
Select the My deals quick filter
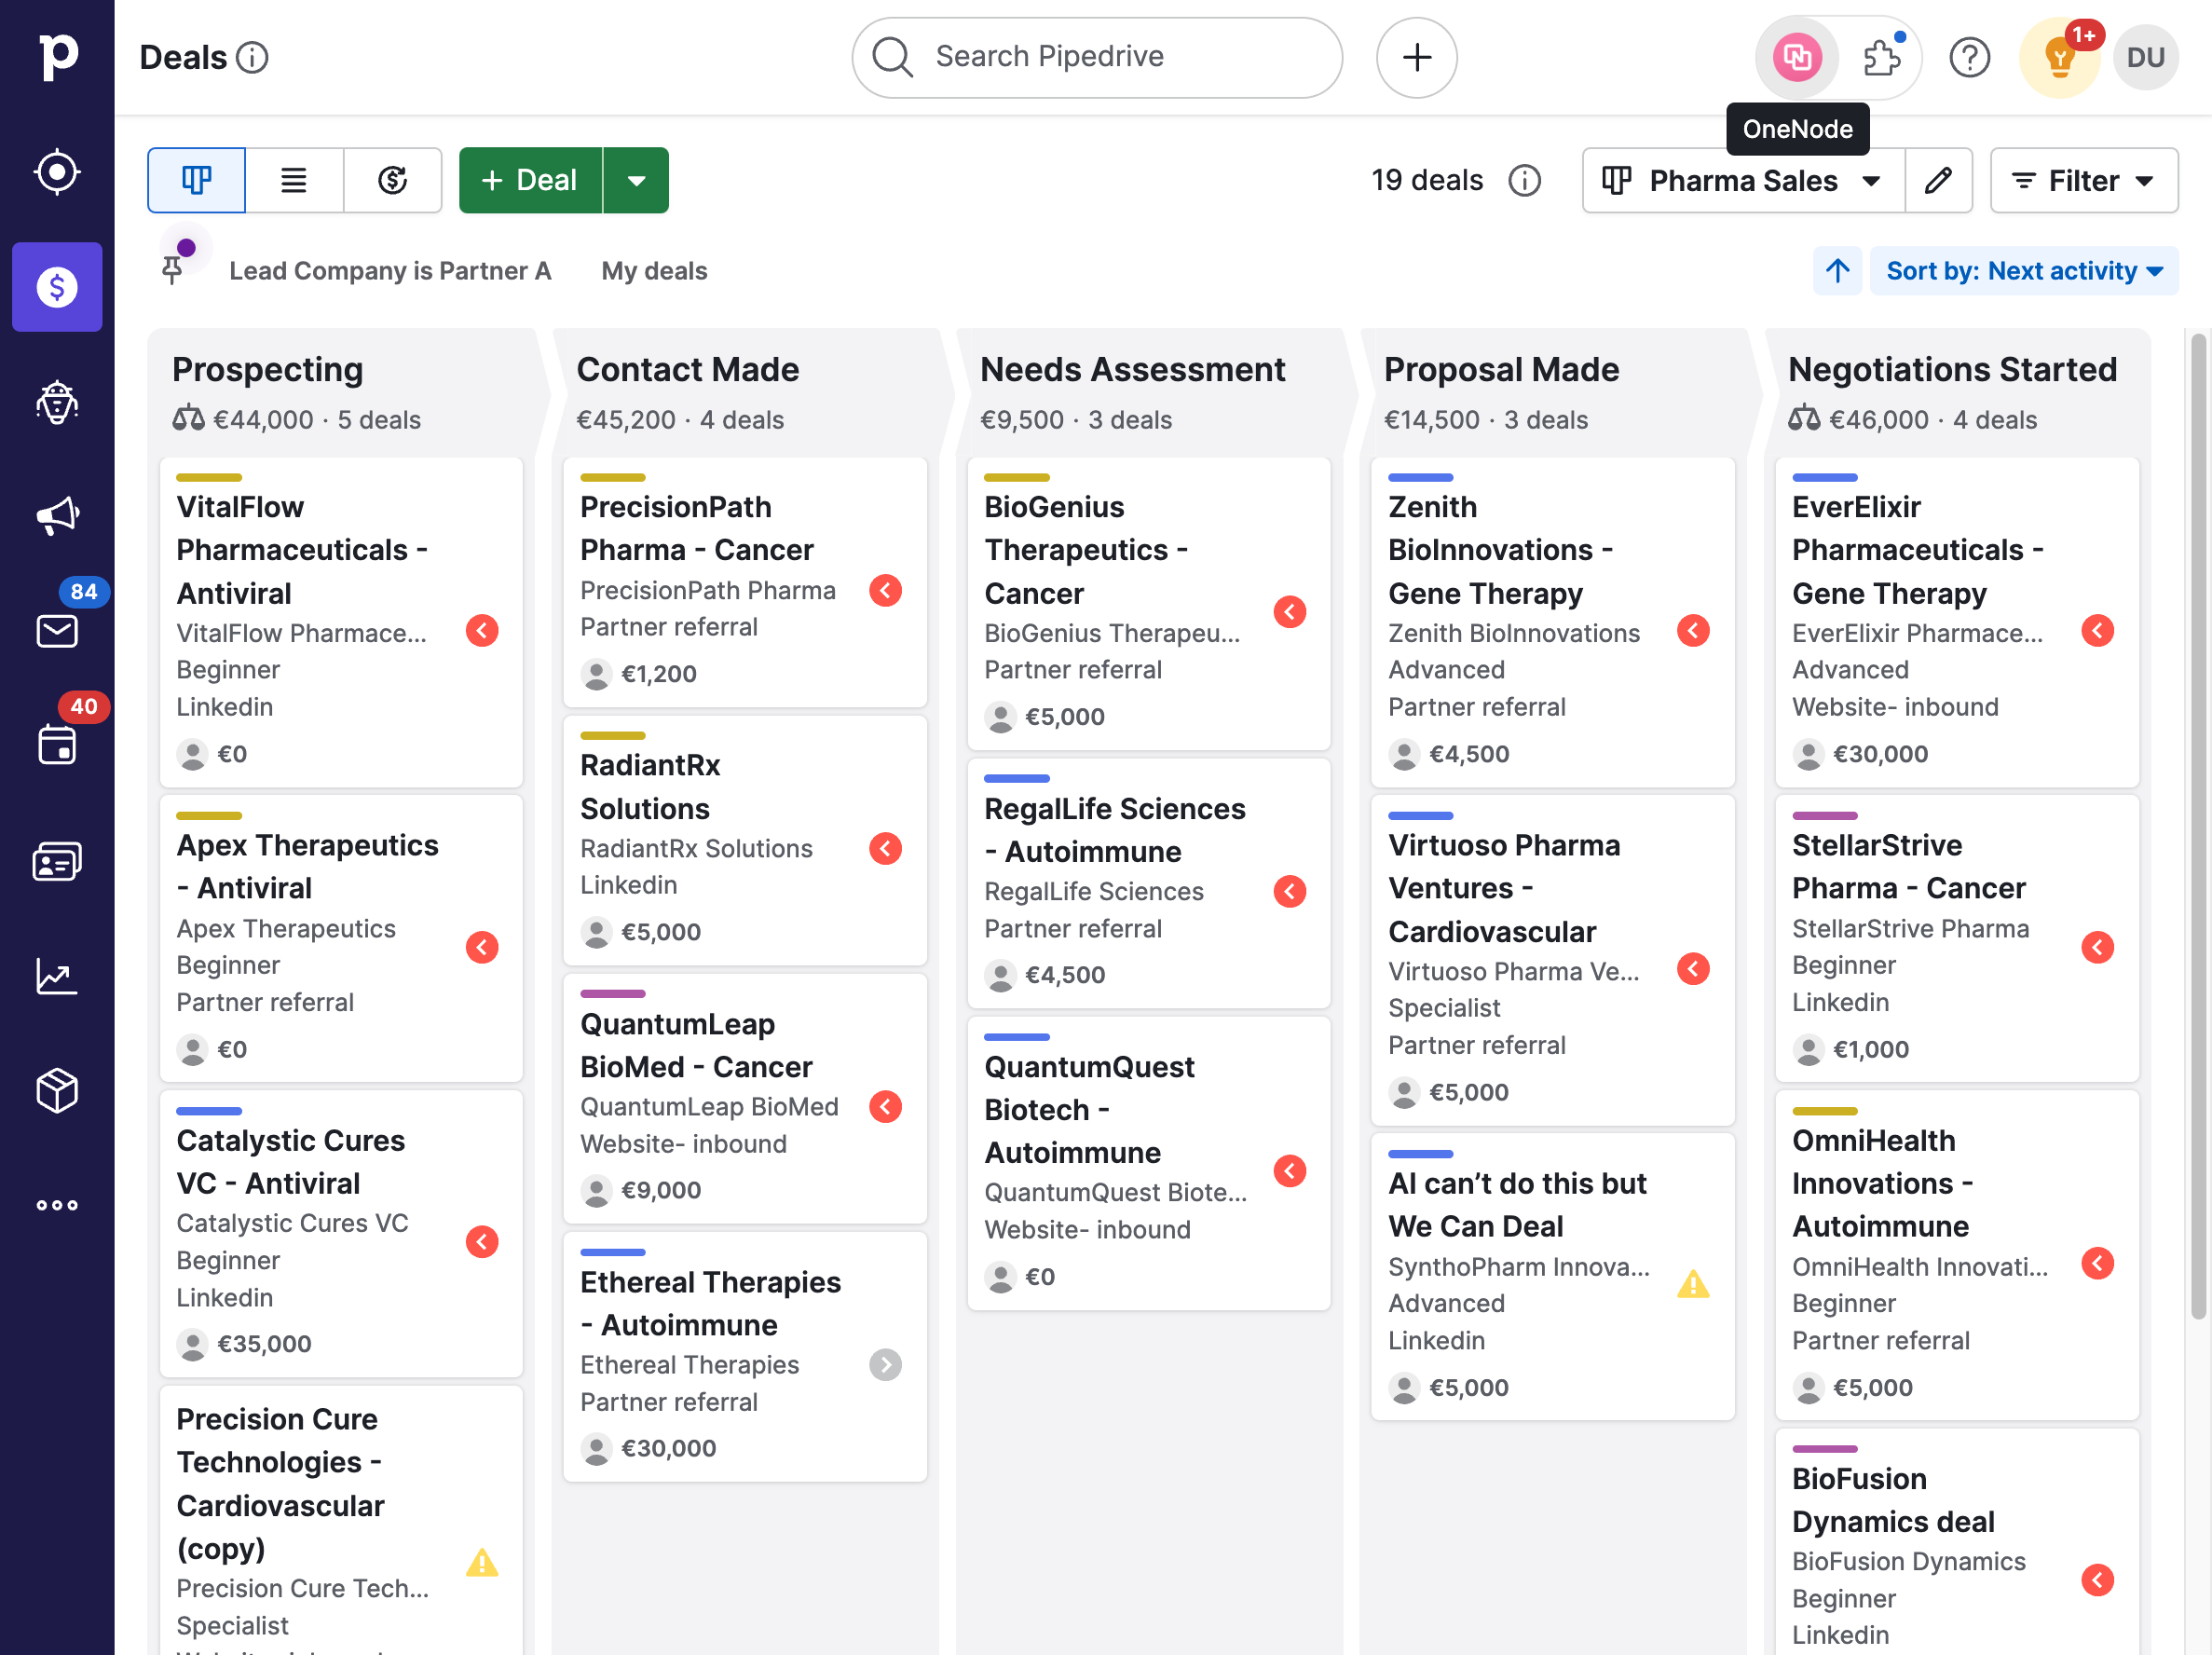coord(654,271)
